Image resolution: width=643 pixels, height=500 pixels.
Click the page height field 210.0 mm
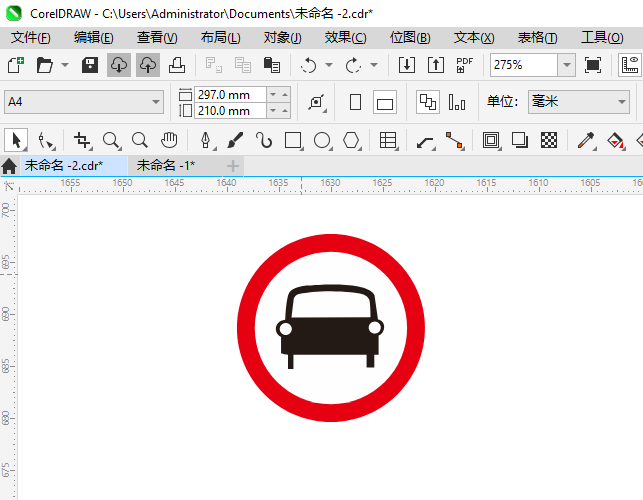[x=230, y=111]
